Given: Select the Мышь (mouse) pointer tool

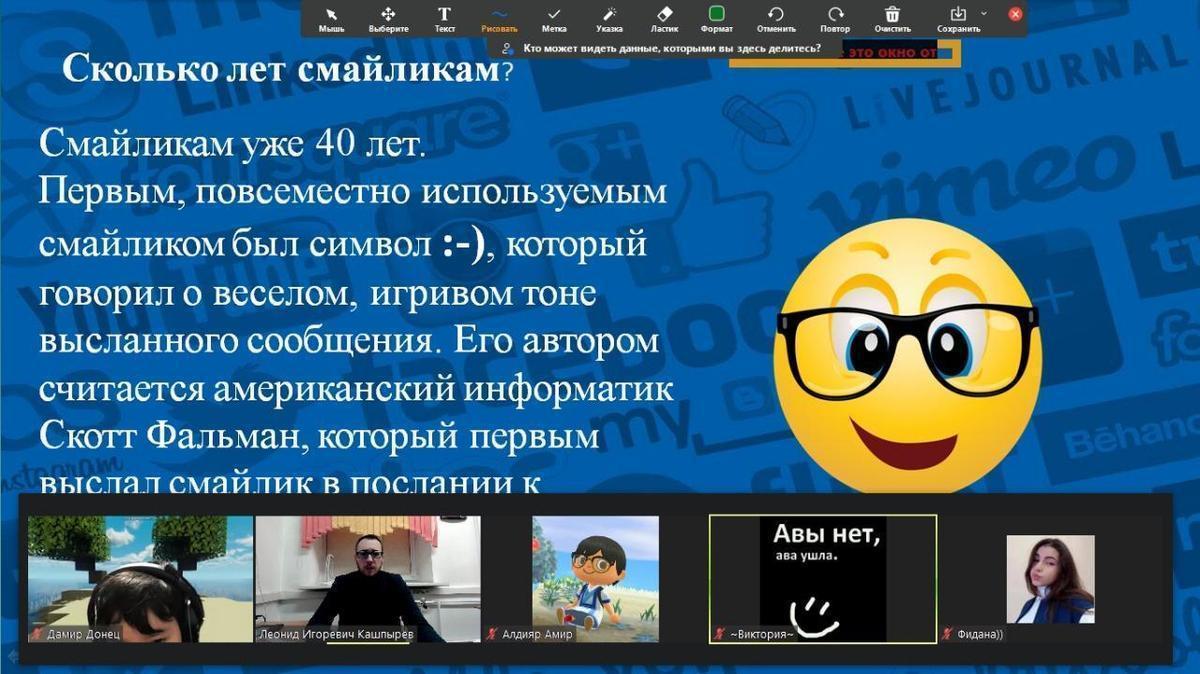Looking at the screenshot, I should point(331,18).
